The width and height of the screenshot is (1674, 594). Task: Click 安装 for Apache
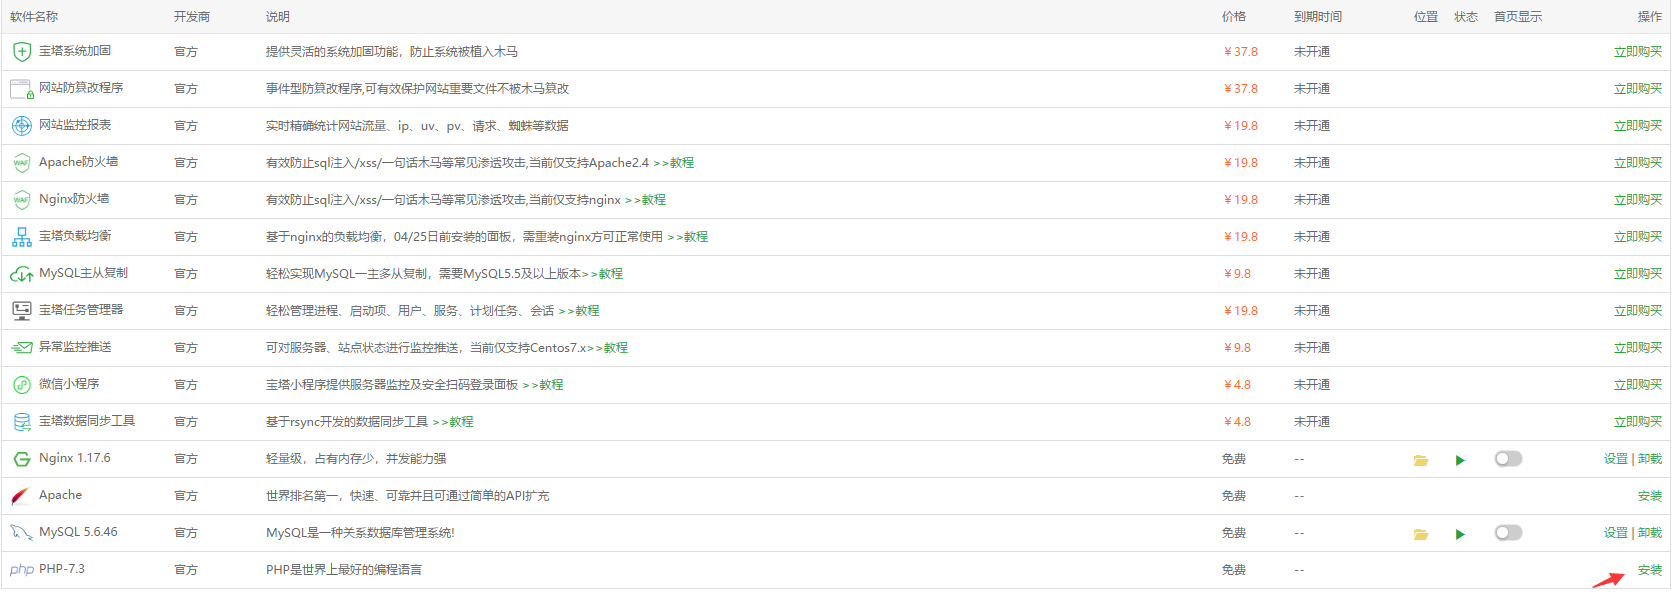coord(1650,496)
